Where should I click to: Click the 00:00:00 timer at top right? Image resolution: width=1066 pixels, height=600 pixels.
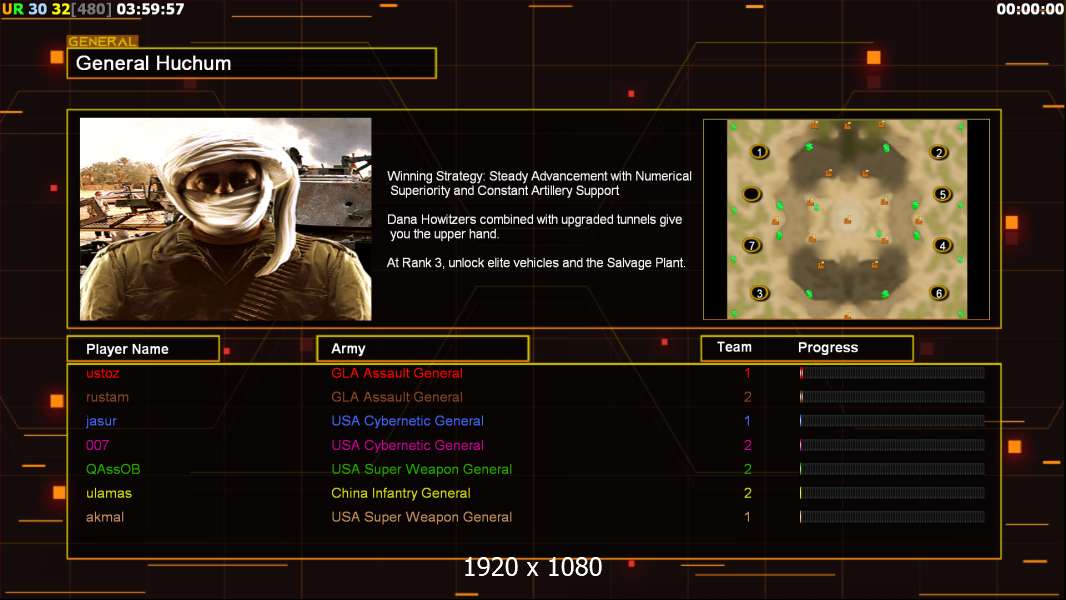coord(1030,10)
